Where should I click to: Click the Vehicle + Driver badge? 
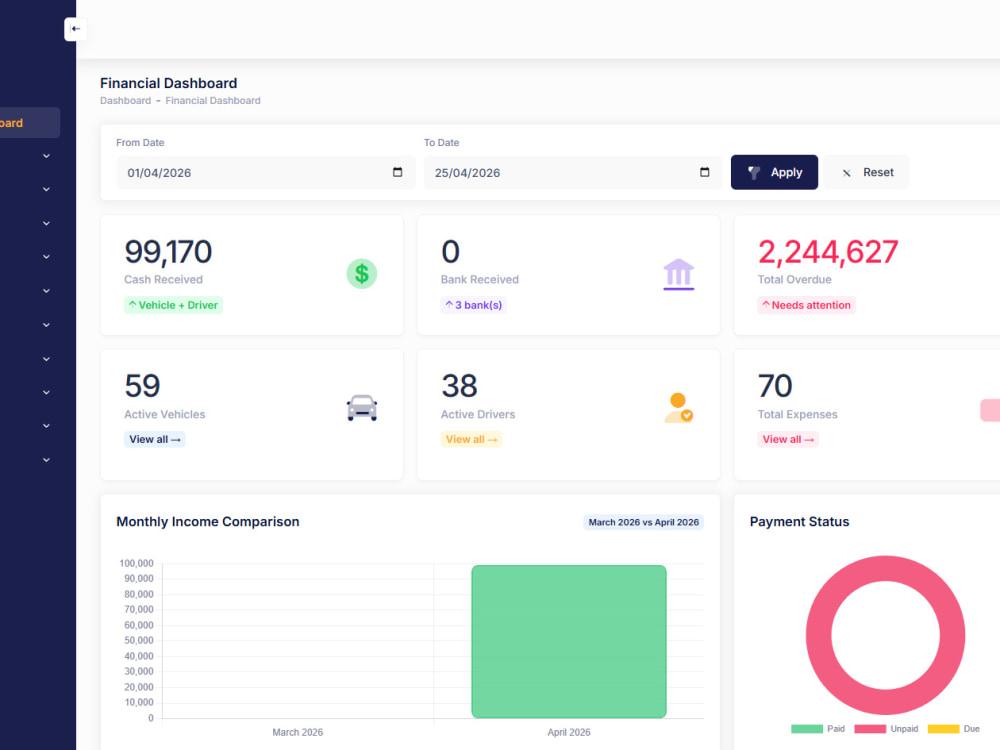173,305
